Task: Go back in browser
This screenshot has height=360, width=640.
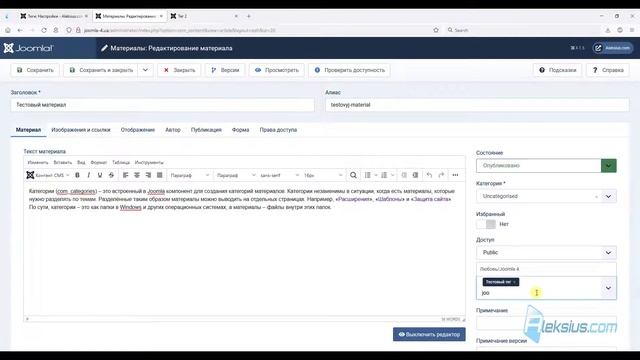Action: click(x=20, y=30)
